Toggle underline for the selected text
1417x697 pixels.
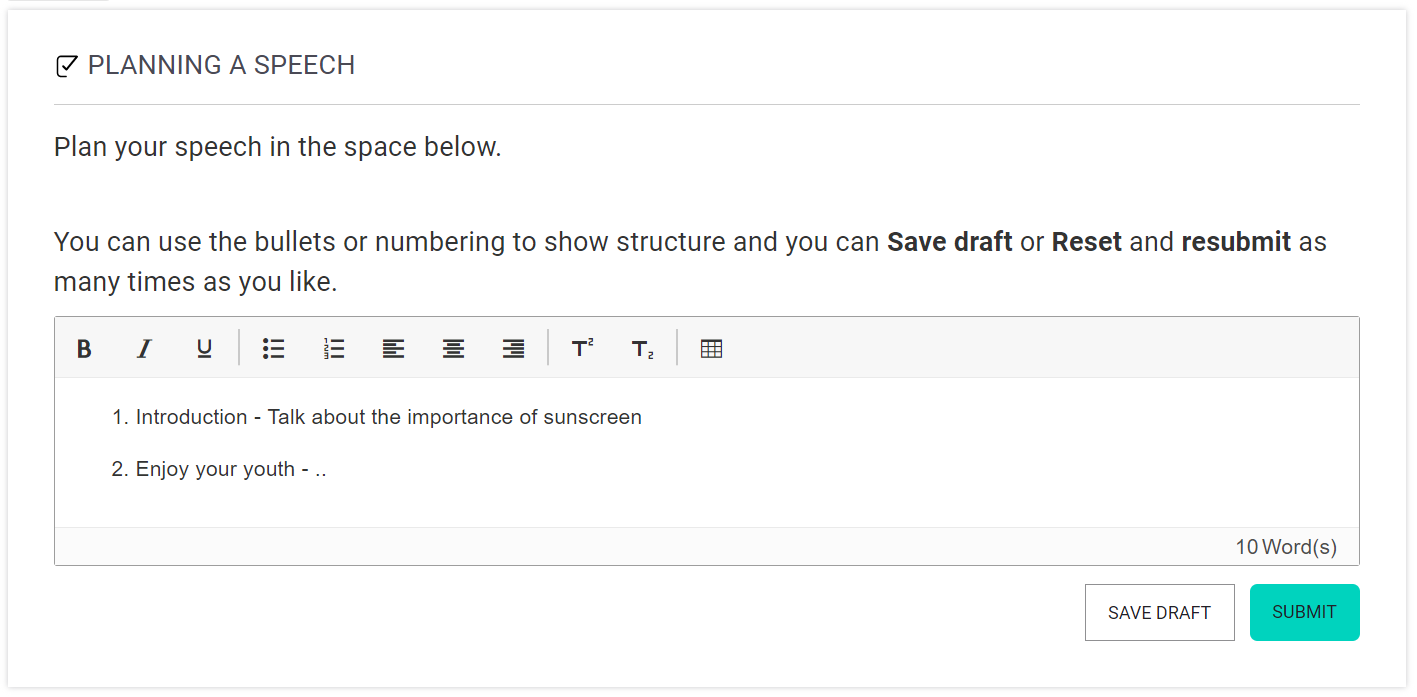[203, 348]
